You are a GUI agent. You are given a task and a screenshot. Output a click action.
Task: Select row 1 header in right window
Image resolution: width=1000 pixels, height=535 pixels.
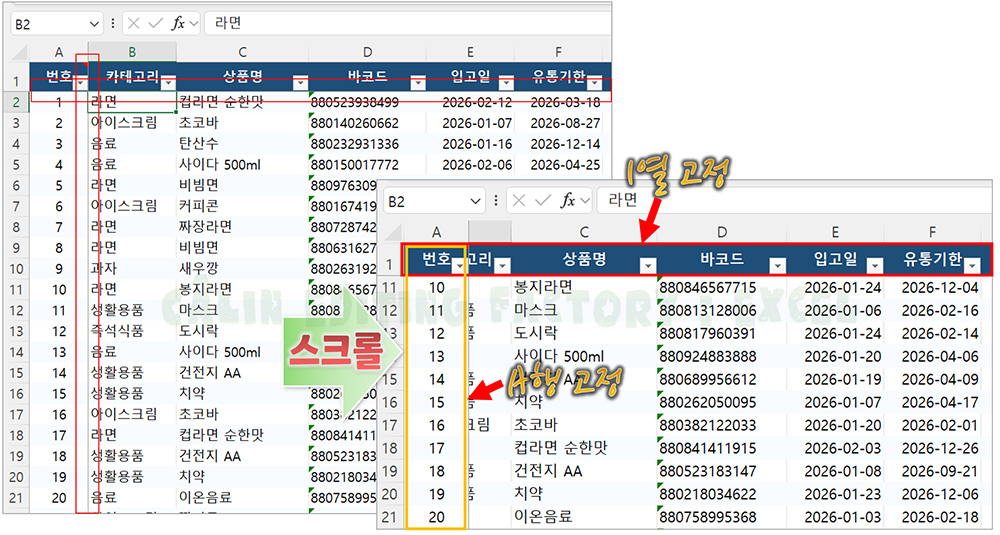tap(389, 264)
